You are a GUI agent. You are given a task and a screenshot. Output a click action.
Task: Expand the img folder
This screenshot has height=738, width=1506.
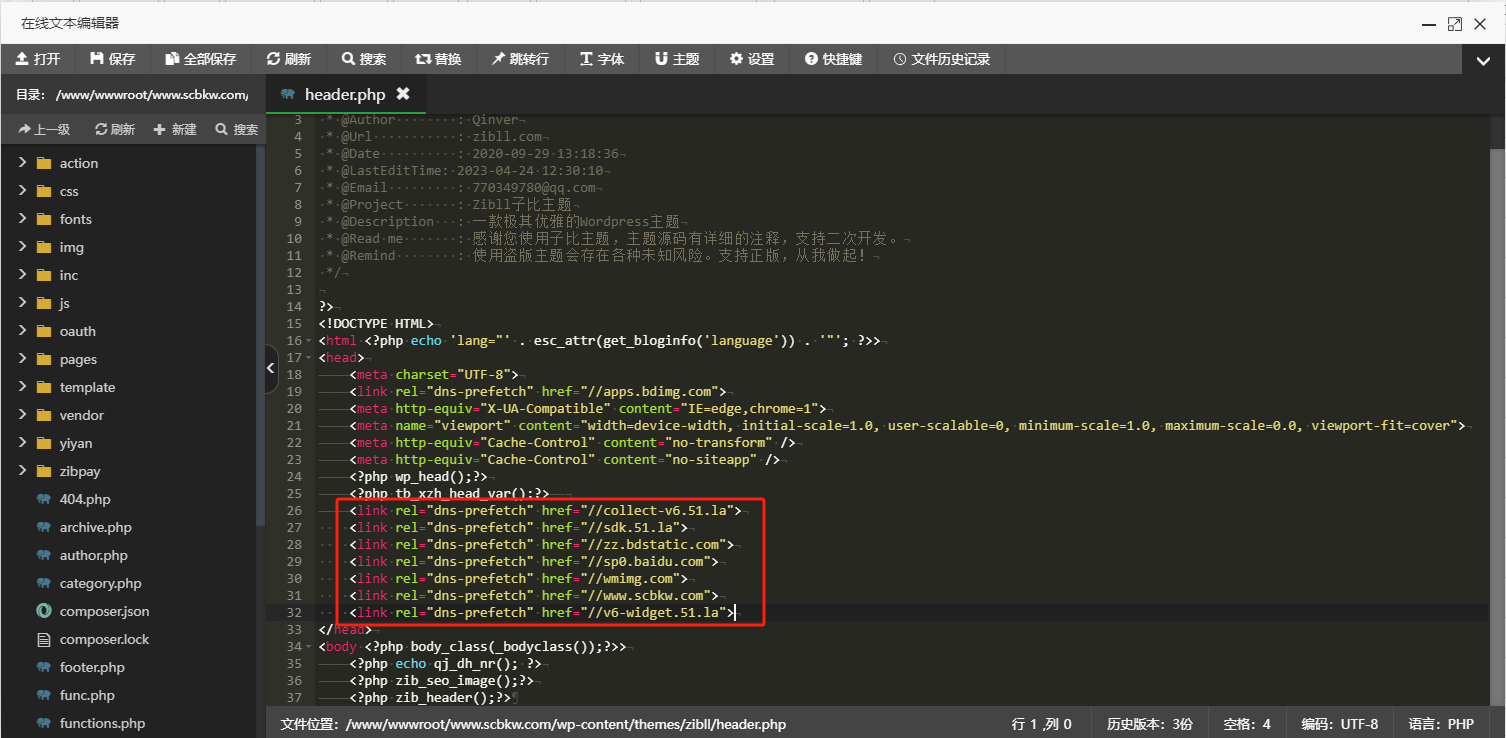click(22, 247)
